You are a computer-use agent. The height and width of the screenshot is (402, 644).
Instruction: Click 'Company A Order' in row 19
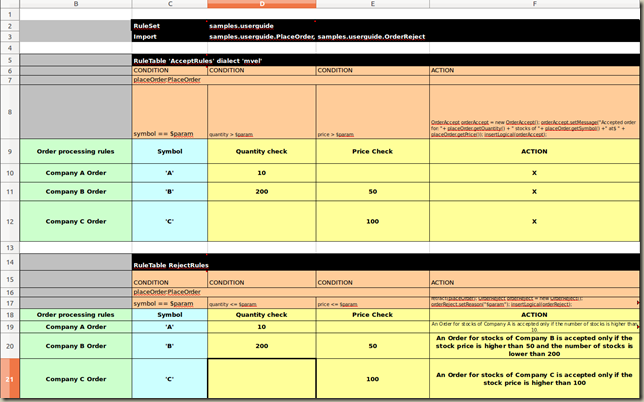[x=76, y=327]
